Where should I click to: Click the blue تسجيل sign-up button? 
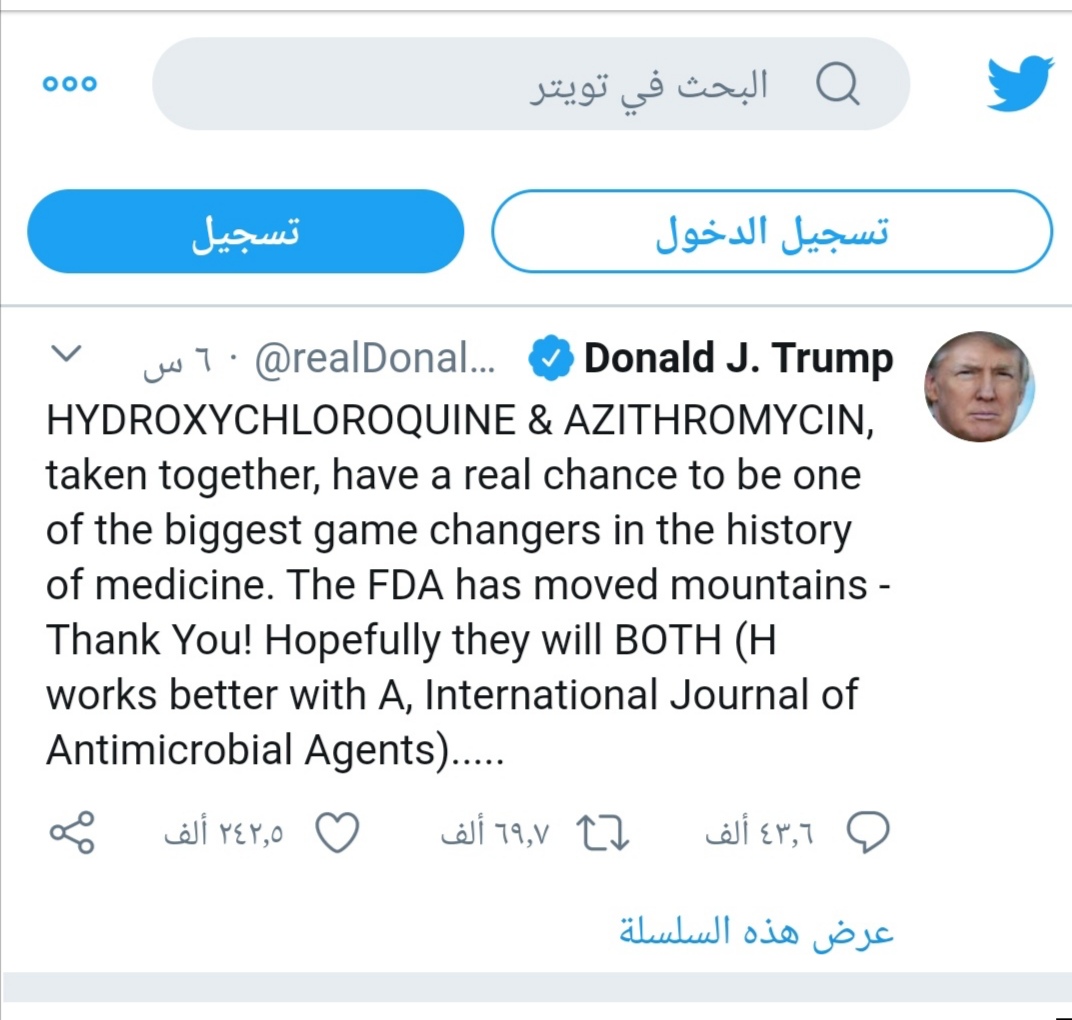(x=245, y=231)
